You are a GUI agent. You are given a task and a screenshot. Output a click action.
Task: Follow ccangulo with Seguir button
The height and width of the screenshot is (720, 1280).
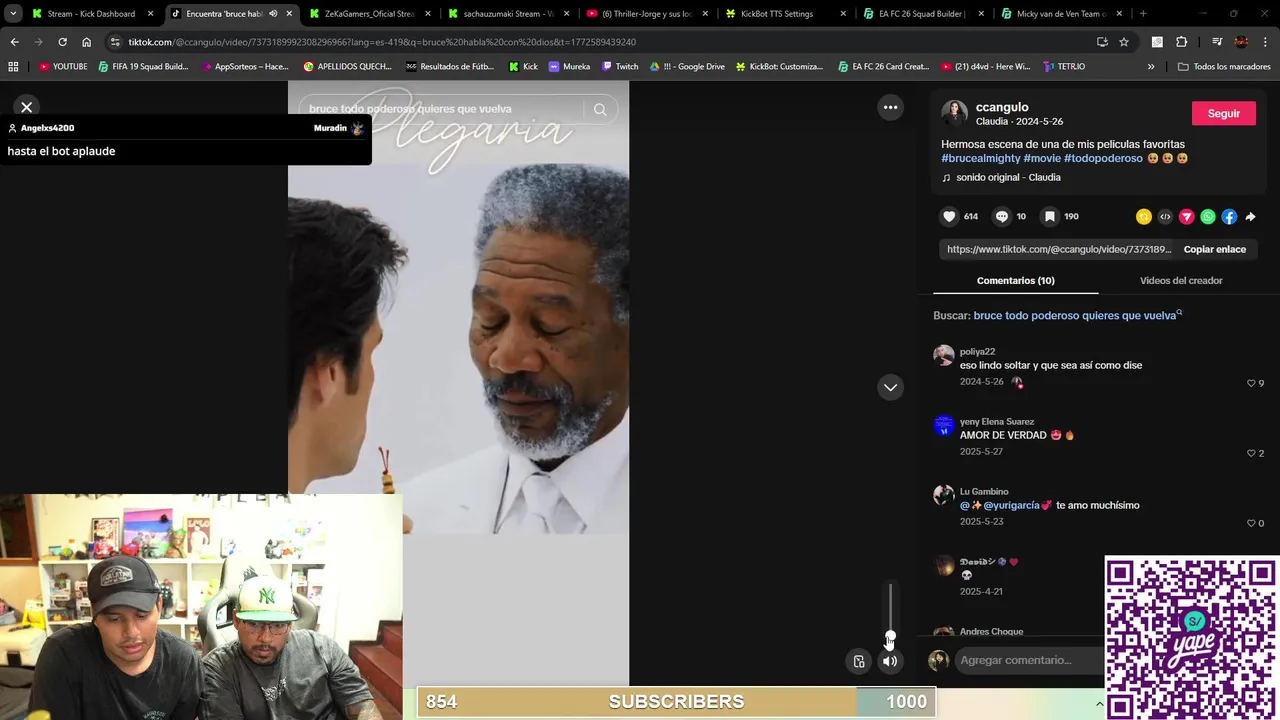click(x=1223, y=113)
